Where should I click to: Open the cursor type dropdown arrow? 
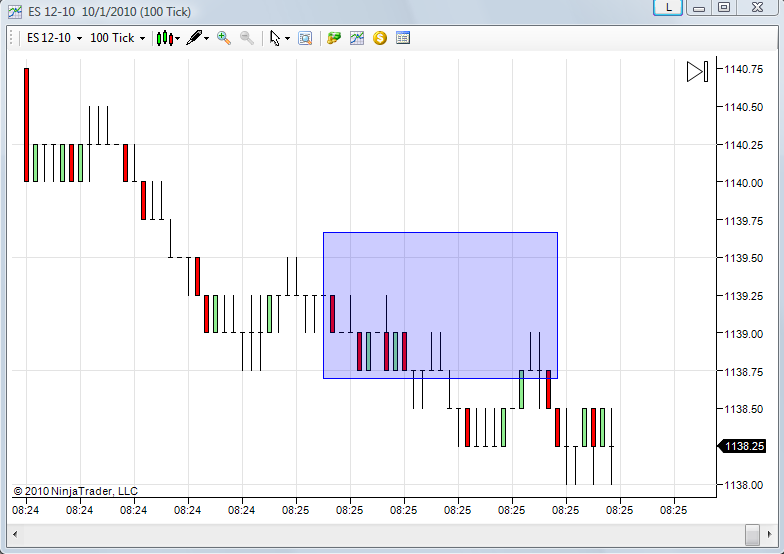[x=287, y=38]
